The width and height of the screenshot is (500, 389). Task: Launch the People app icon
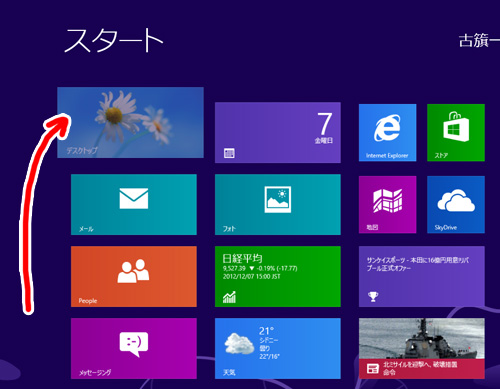133,271
